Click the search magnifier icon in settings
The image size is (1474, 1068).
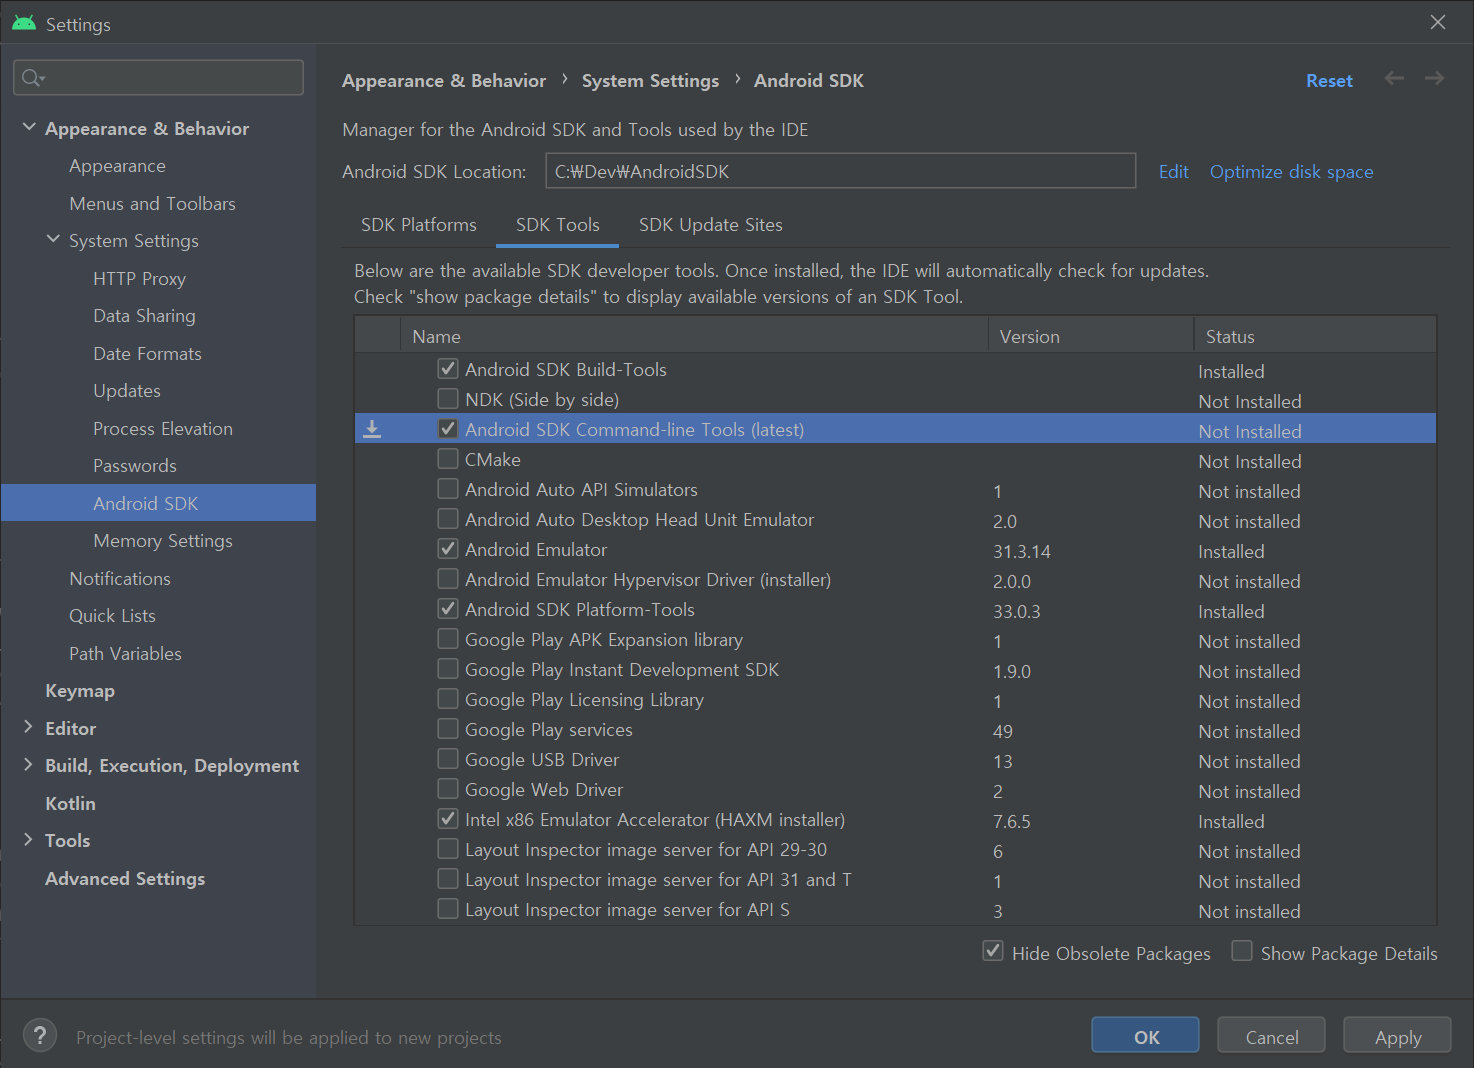click(x=33, y=78)
